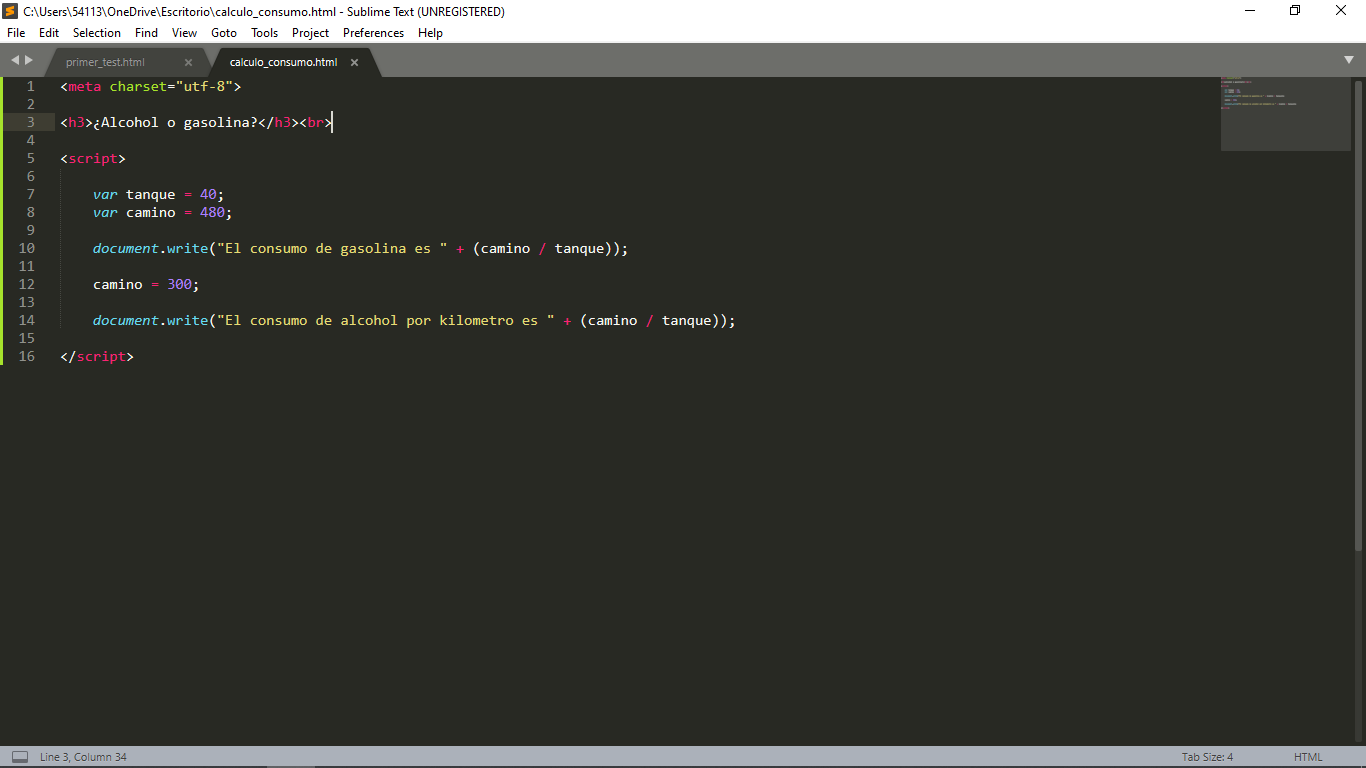The width and height of the screenshot is (1366, 768).
Task: Click line number 16 in gutter
Action: tap(26, 356)
